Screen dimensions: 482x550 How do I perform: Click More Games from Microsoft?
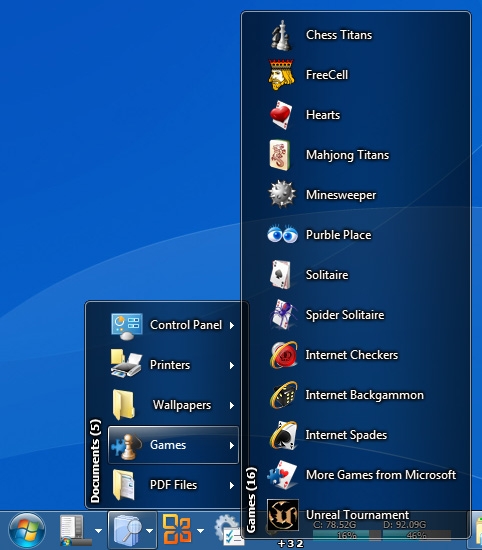pyautogui.click(x=357, y=475)
